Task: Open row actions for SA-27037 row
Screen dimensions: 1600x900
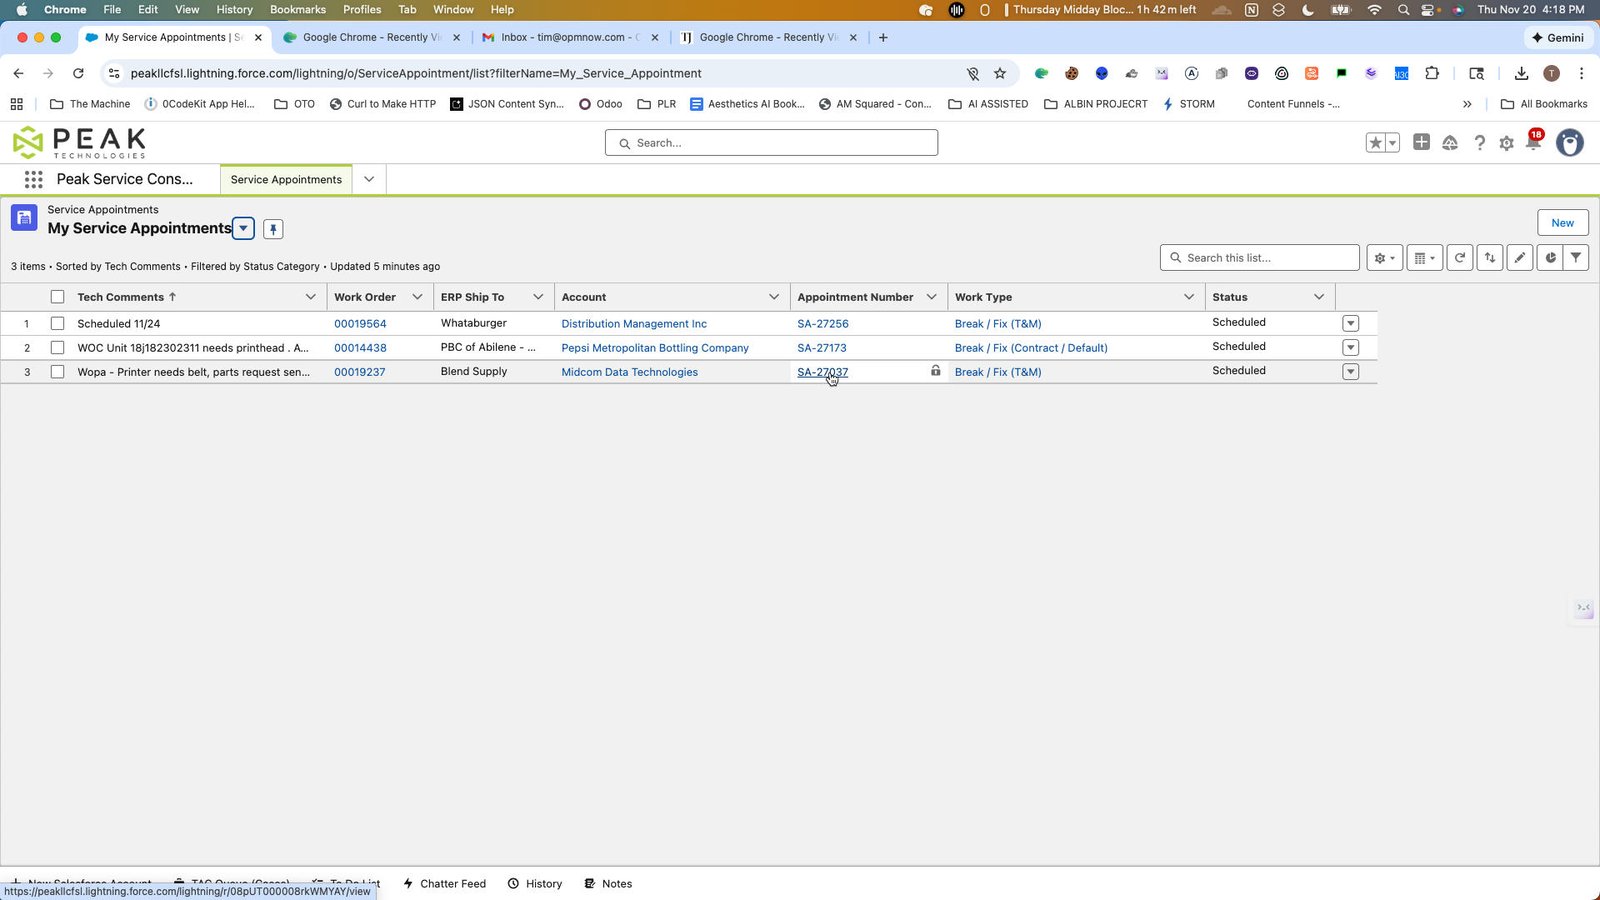Action: point(1351,372)
